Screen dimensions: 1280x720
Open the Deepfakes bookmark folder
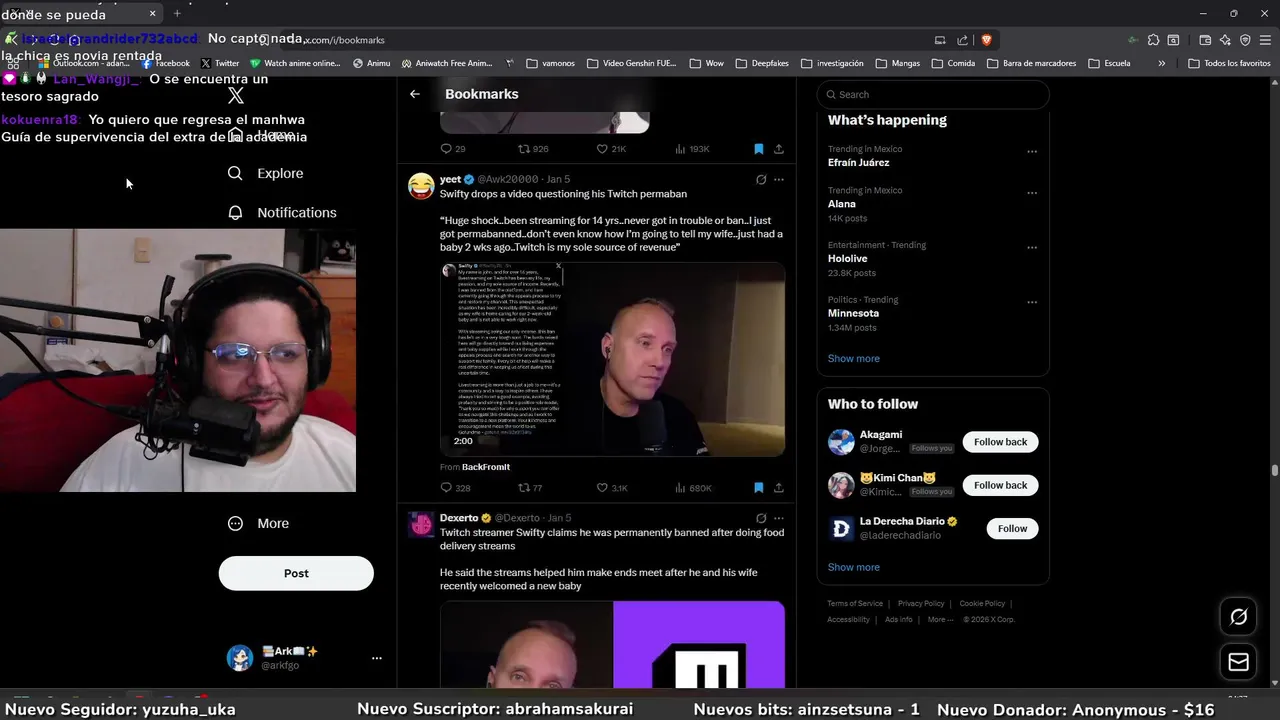point(761,63)
